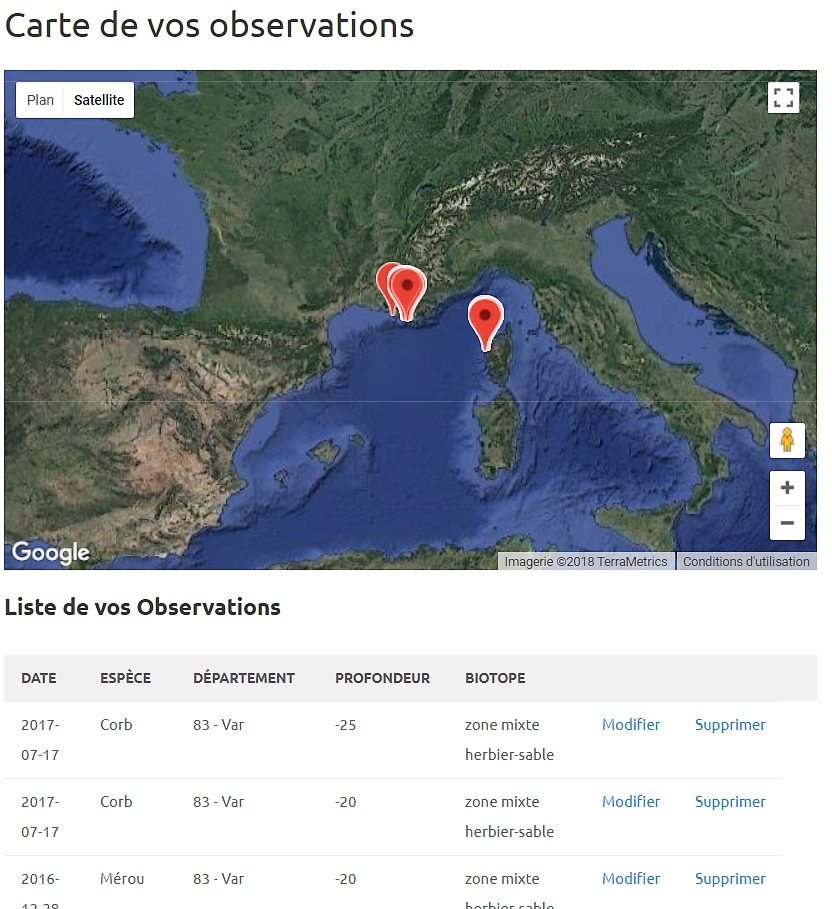Click Supprimer for the Corb -25 observation
This screenshot has width=832, height=909.
tap(730, 725)
